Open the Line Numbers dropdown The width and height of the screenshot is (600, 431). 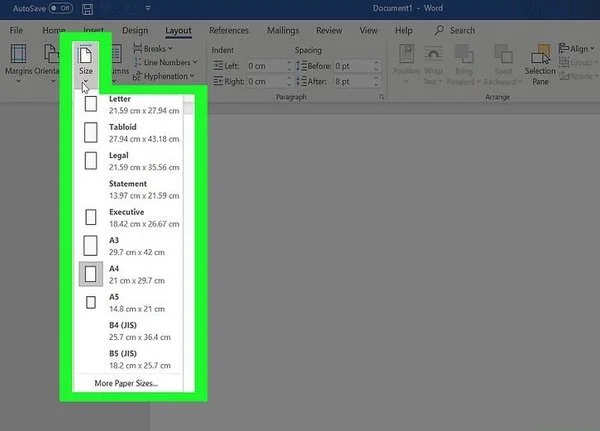click(x=165, y=62)
